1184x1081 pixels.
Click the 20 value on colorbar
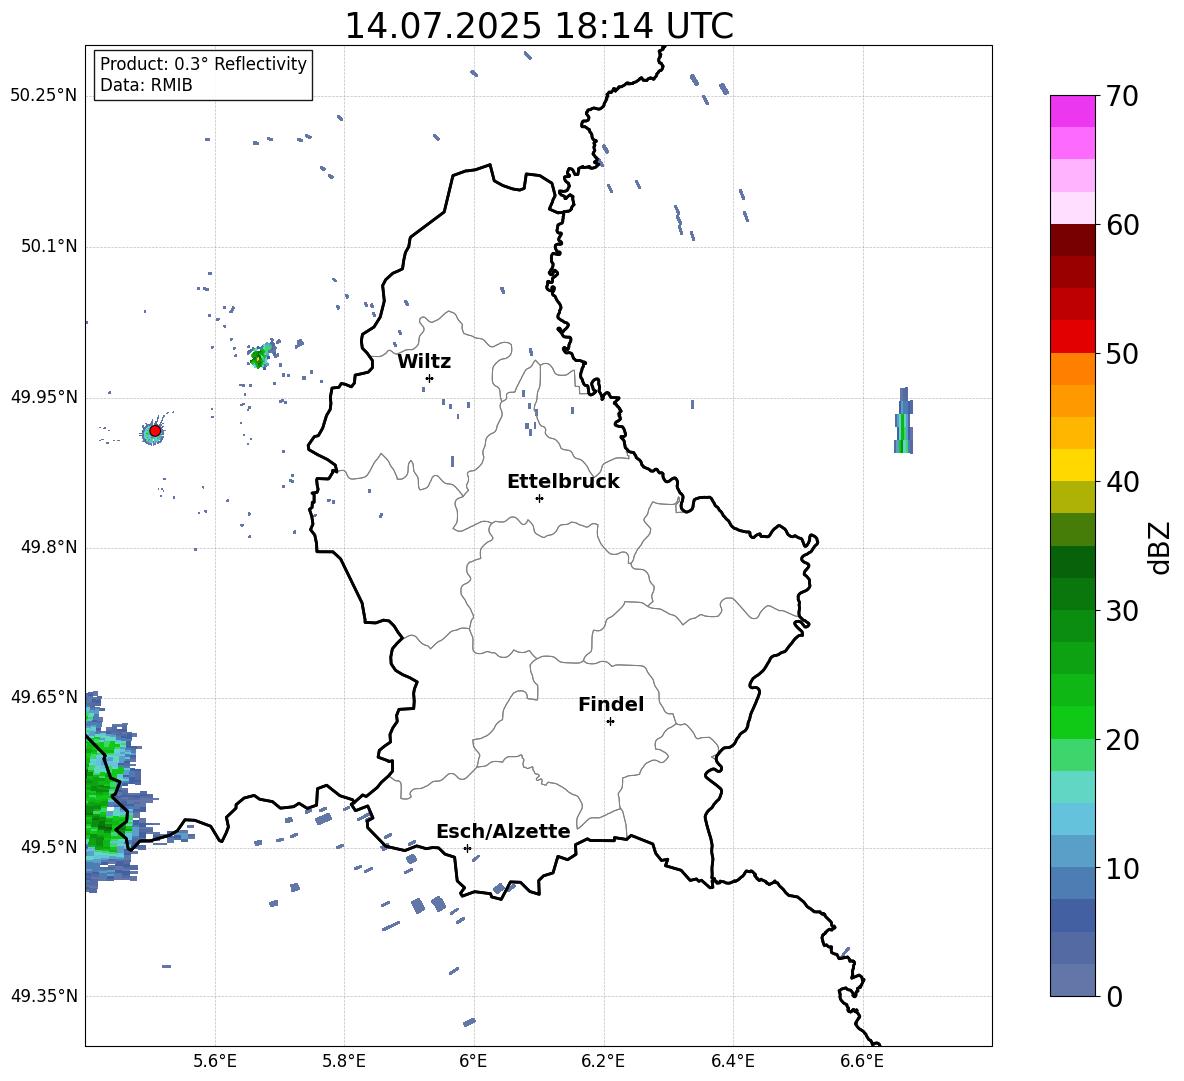click(x=1122, y=739)
